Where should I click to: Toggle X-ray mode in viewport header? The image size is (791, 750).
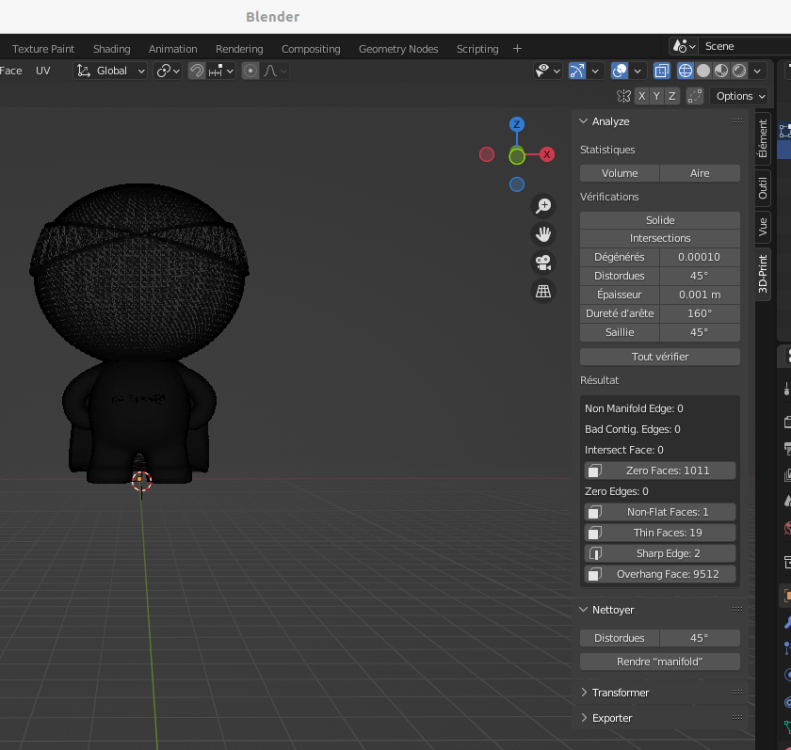tap(661, 71)
